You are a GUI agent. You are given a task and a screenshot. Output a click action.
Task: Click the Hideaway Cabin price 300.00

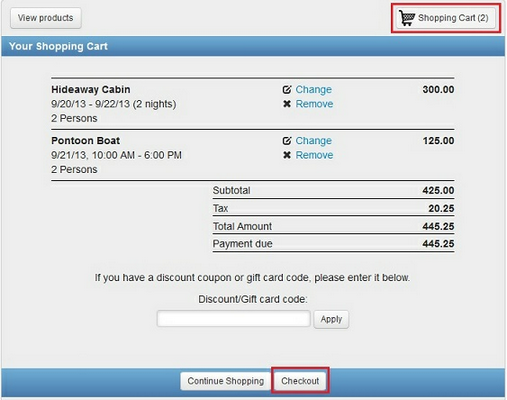(x=438, y=89)
